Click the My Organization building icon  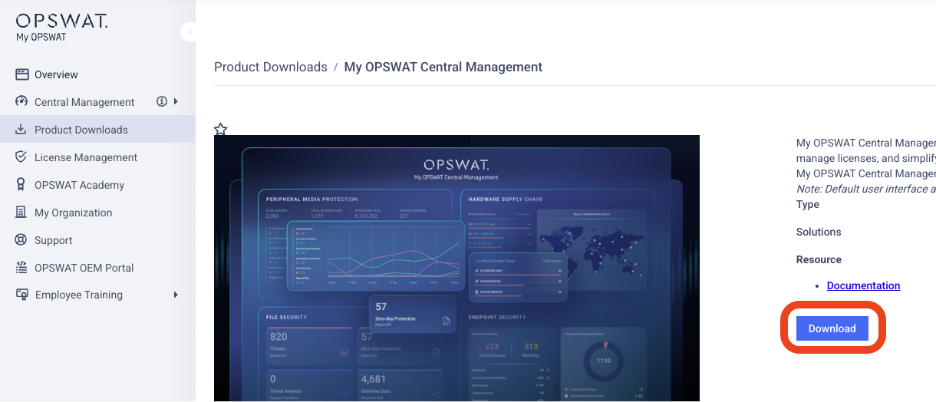[21, 212]
